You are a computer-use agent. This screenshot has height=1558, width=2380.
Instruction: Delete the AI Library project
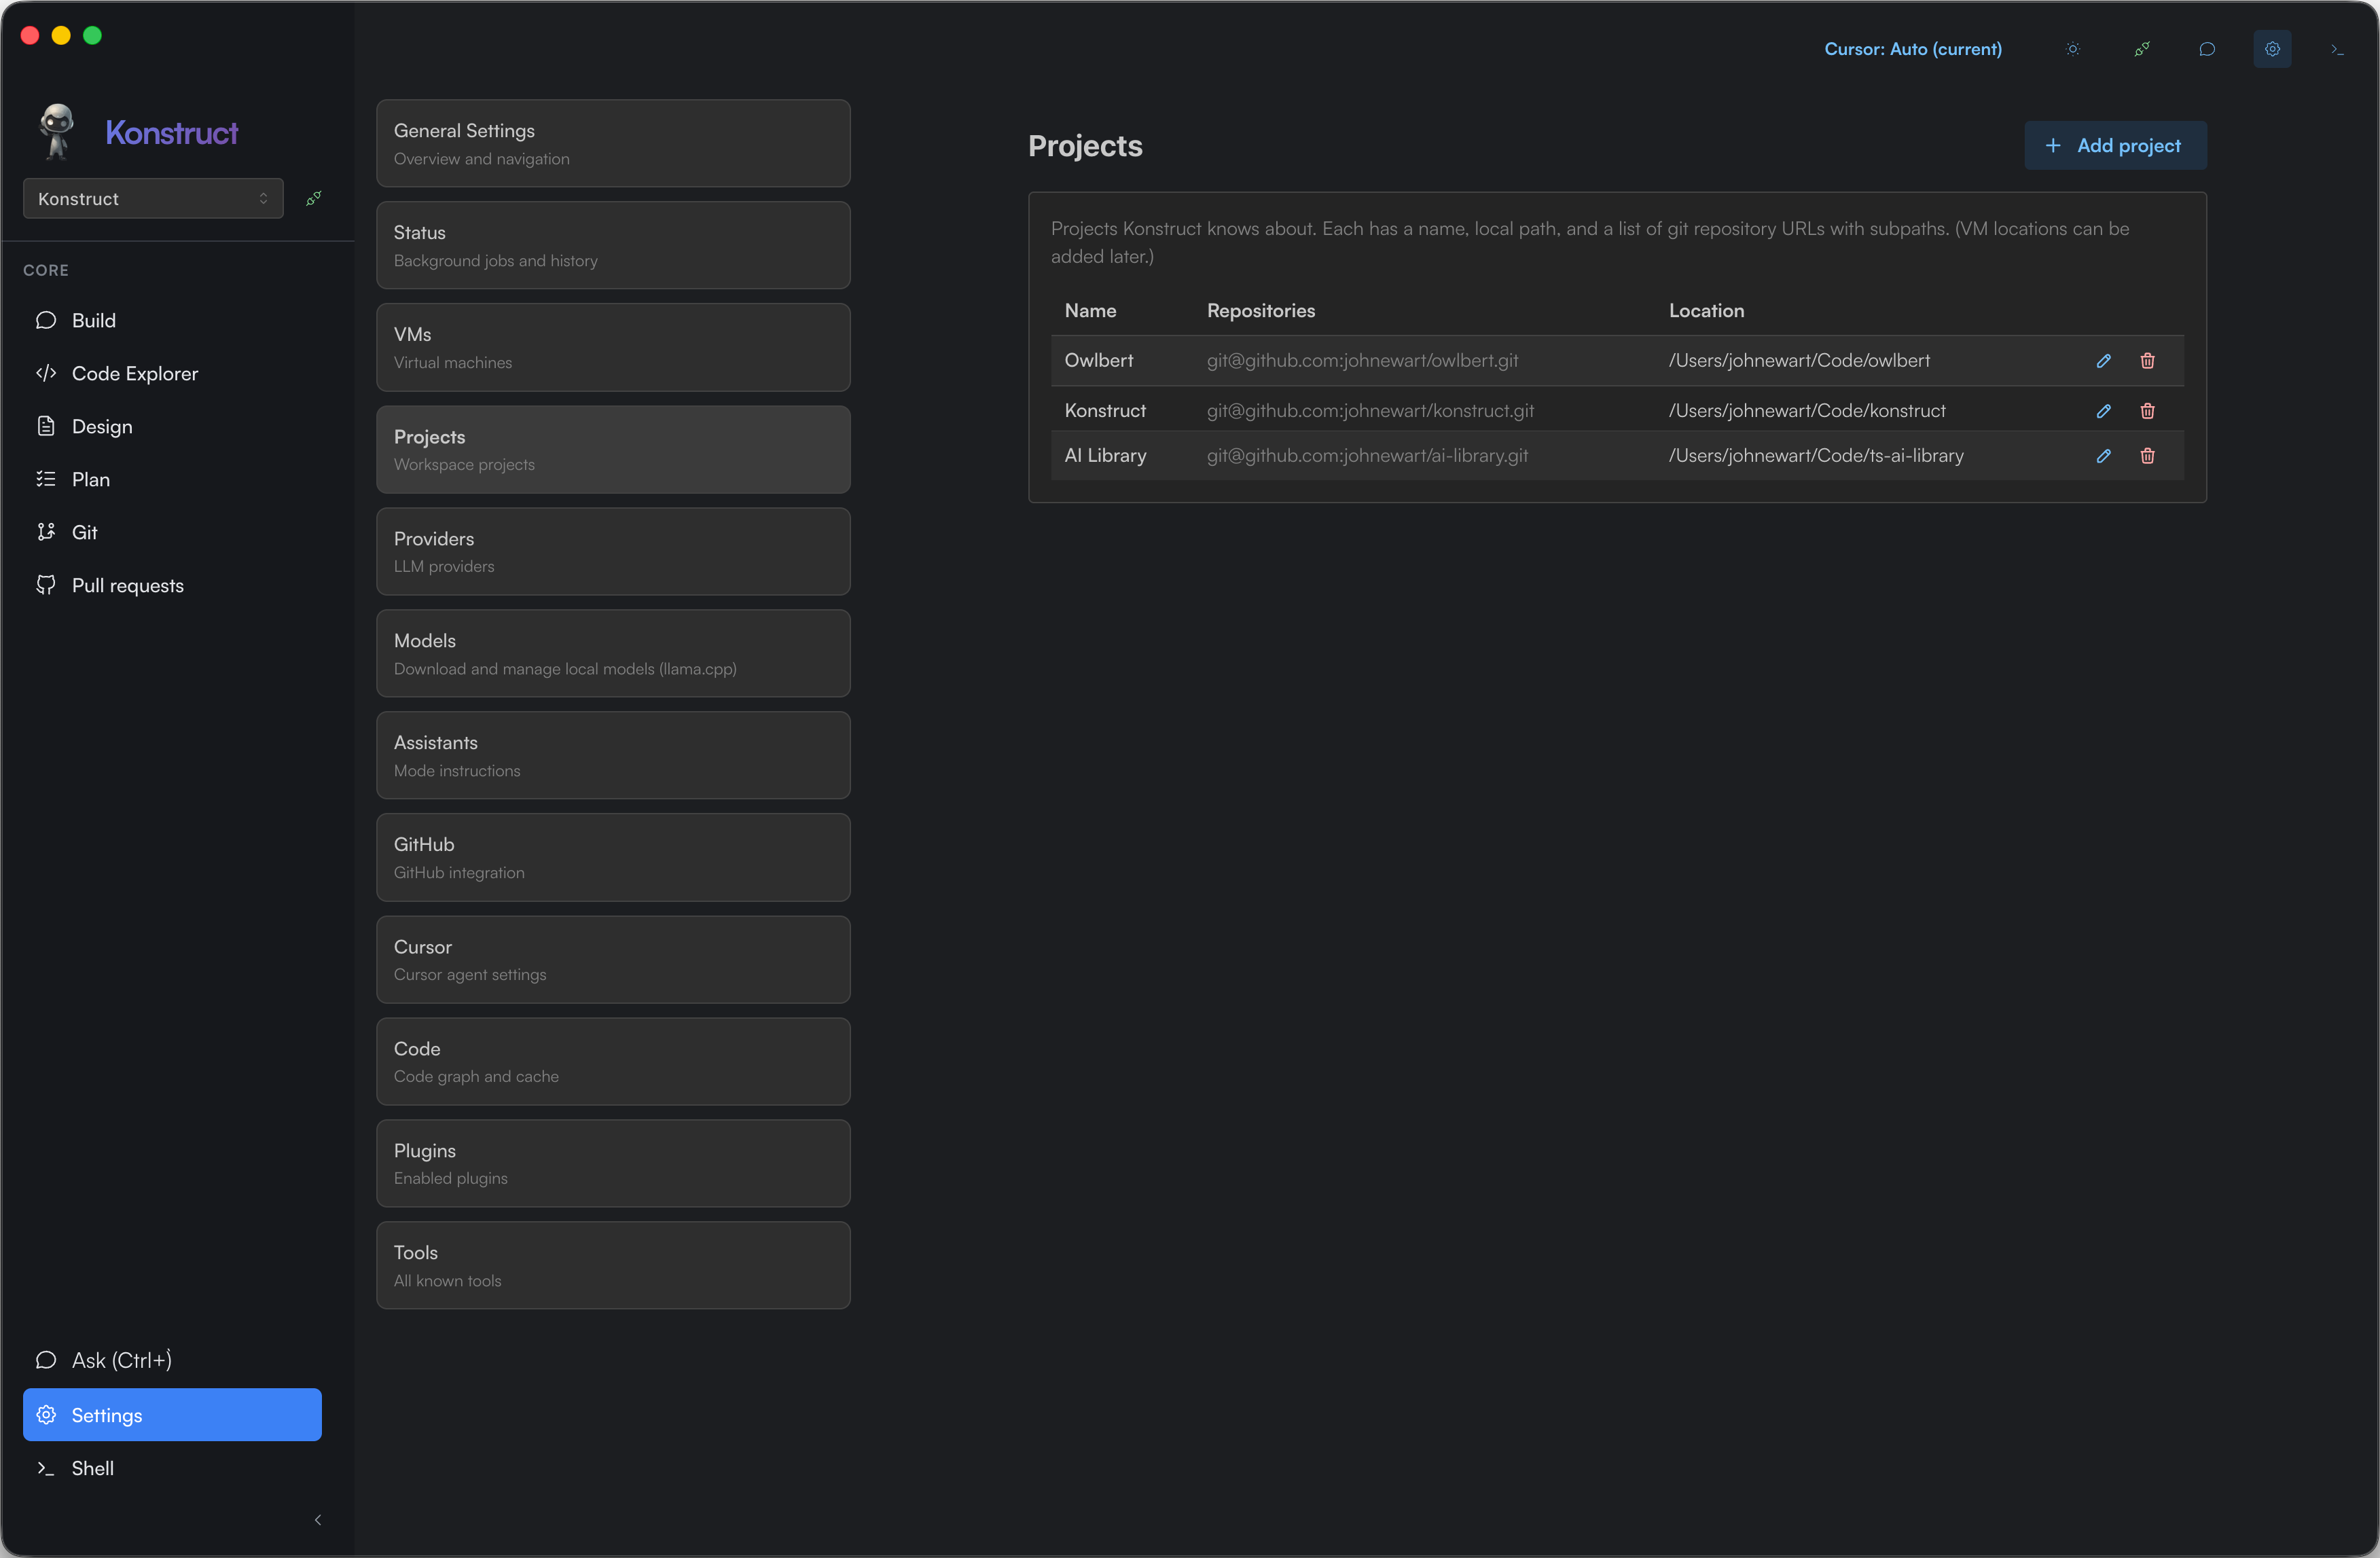2147,456
